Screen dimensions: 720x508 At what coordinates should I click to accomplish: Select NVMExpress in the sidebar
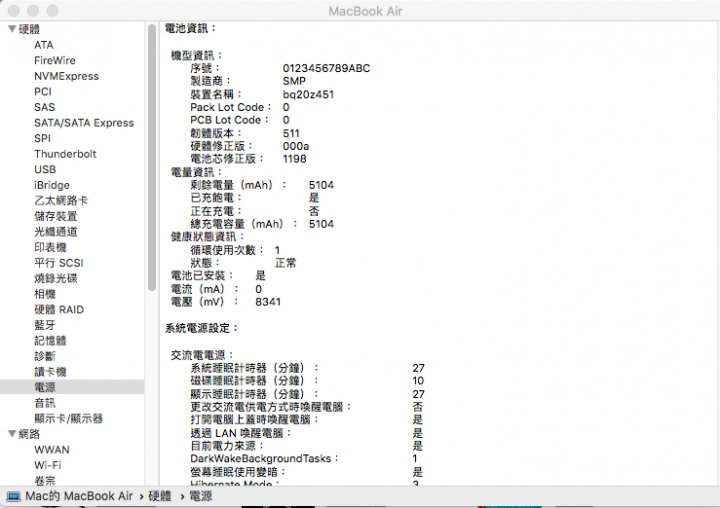point(67,76)
